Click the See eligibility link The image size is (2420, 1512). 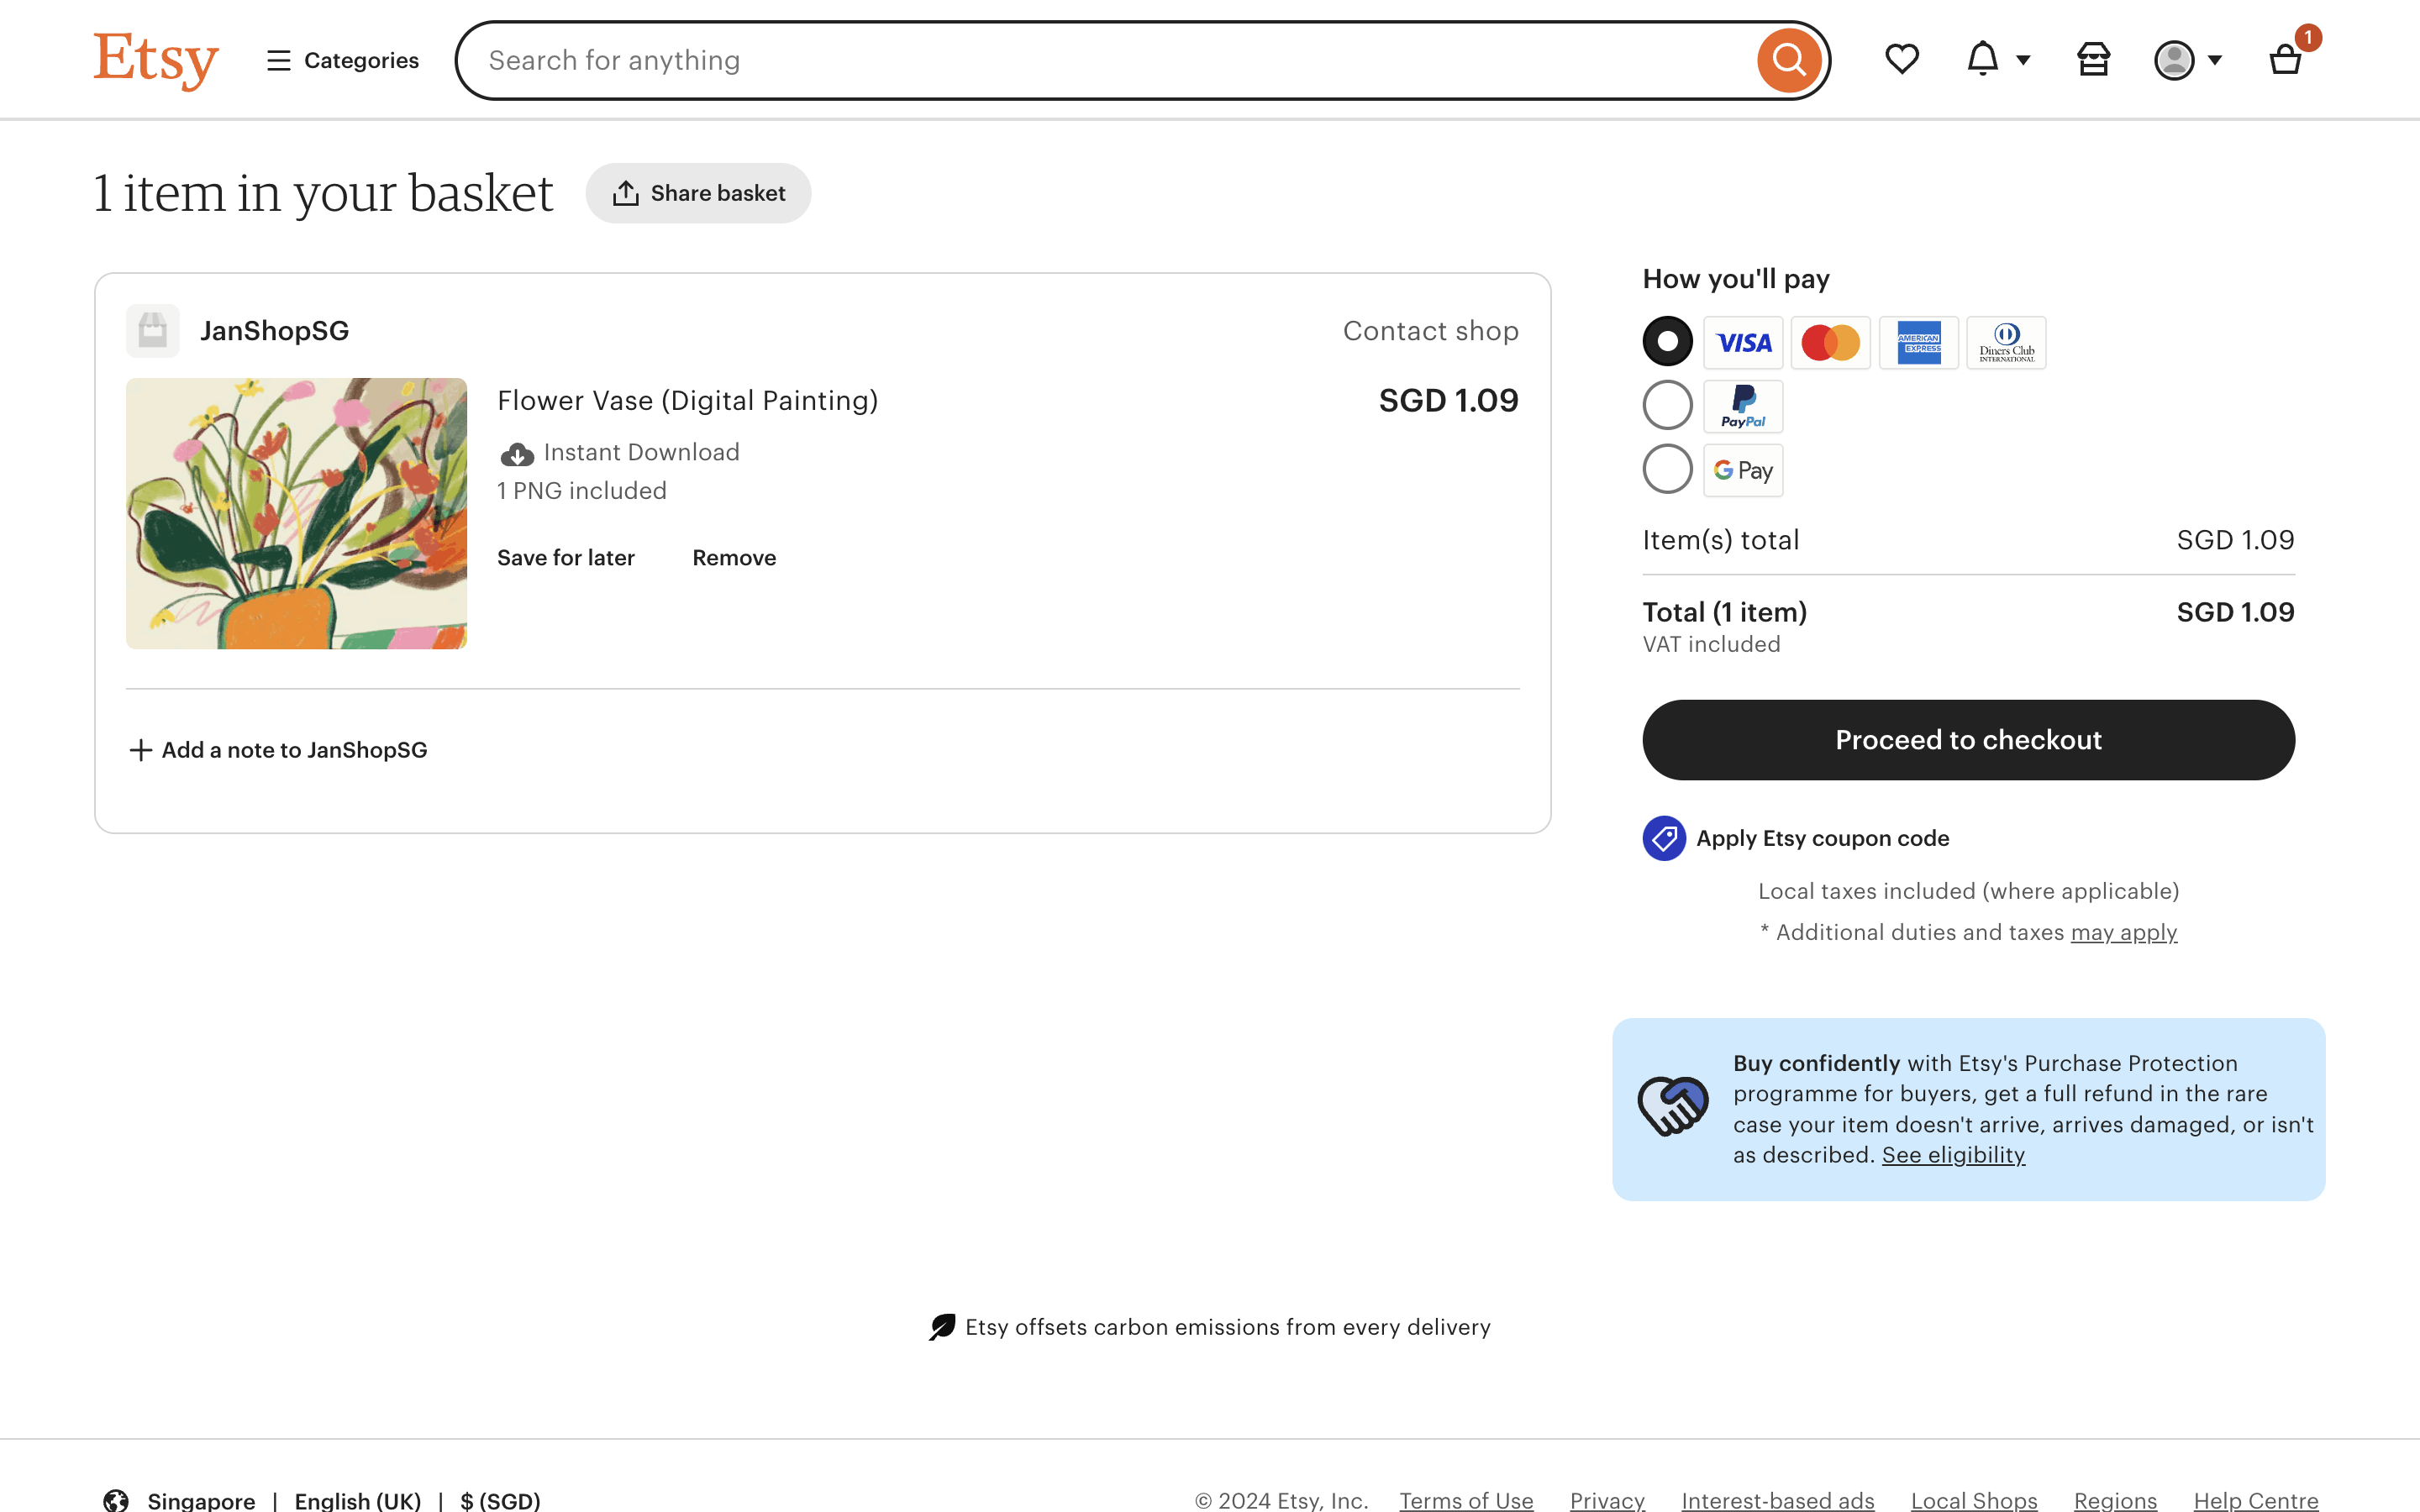point(1953,1155)
